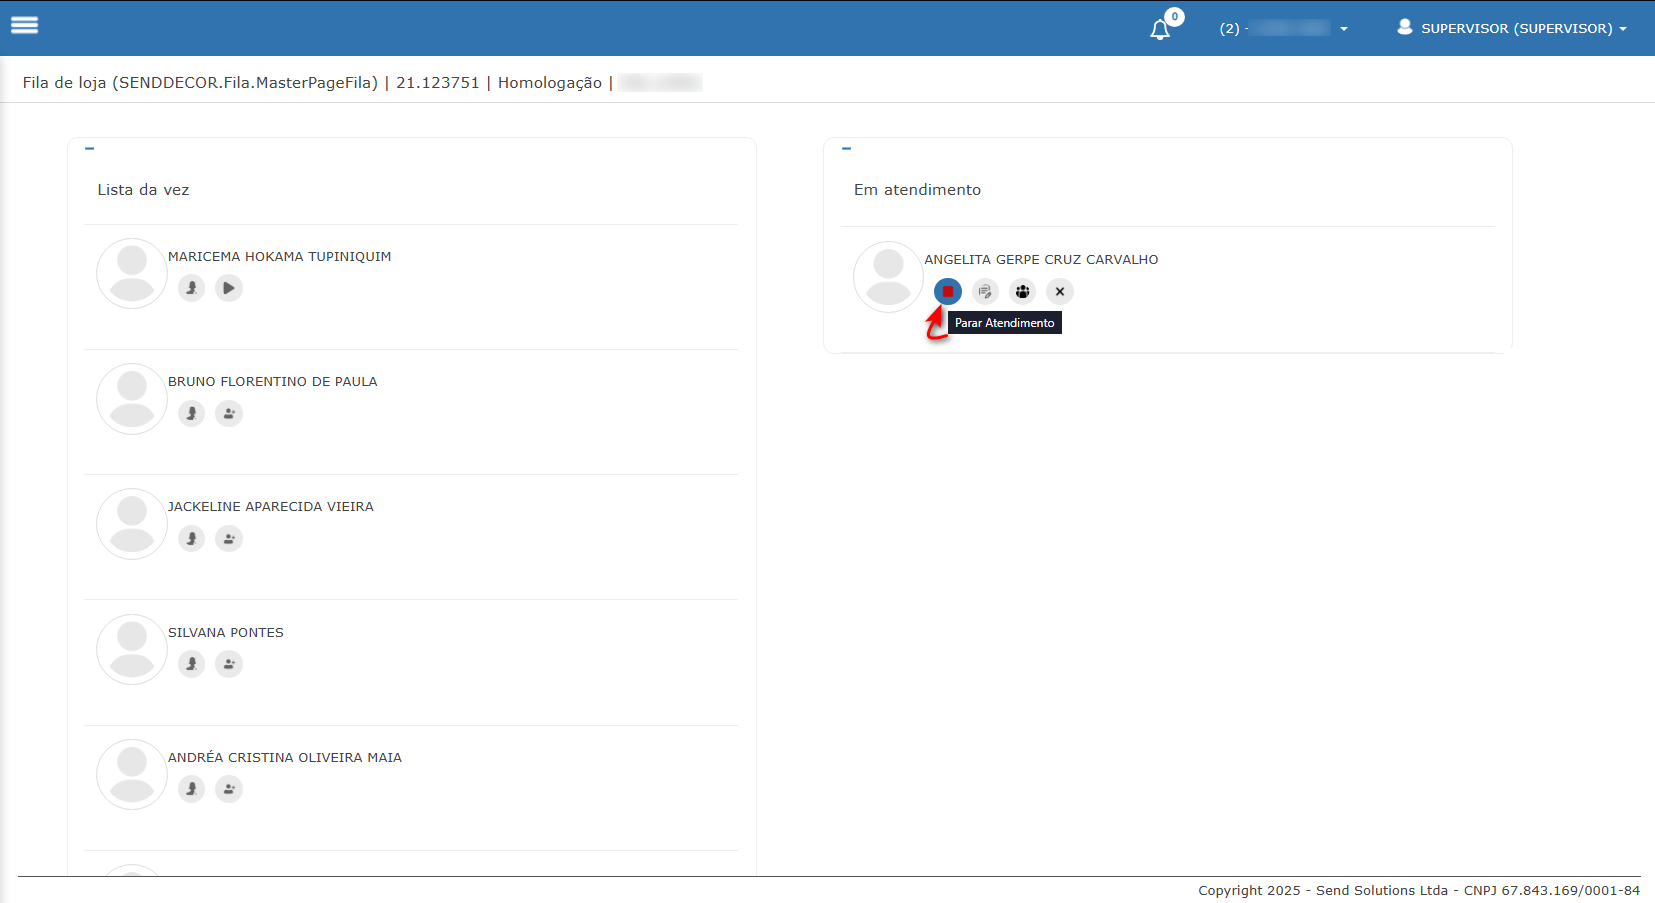Click the add-user icon under Andréa Cristina Oliveira Maia

point(229,789)
